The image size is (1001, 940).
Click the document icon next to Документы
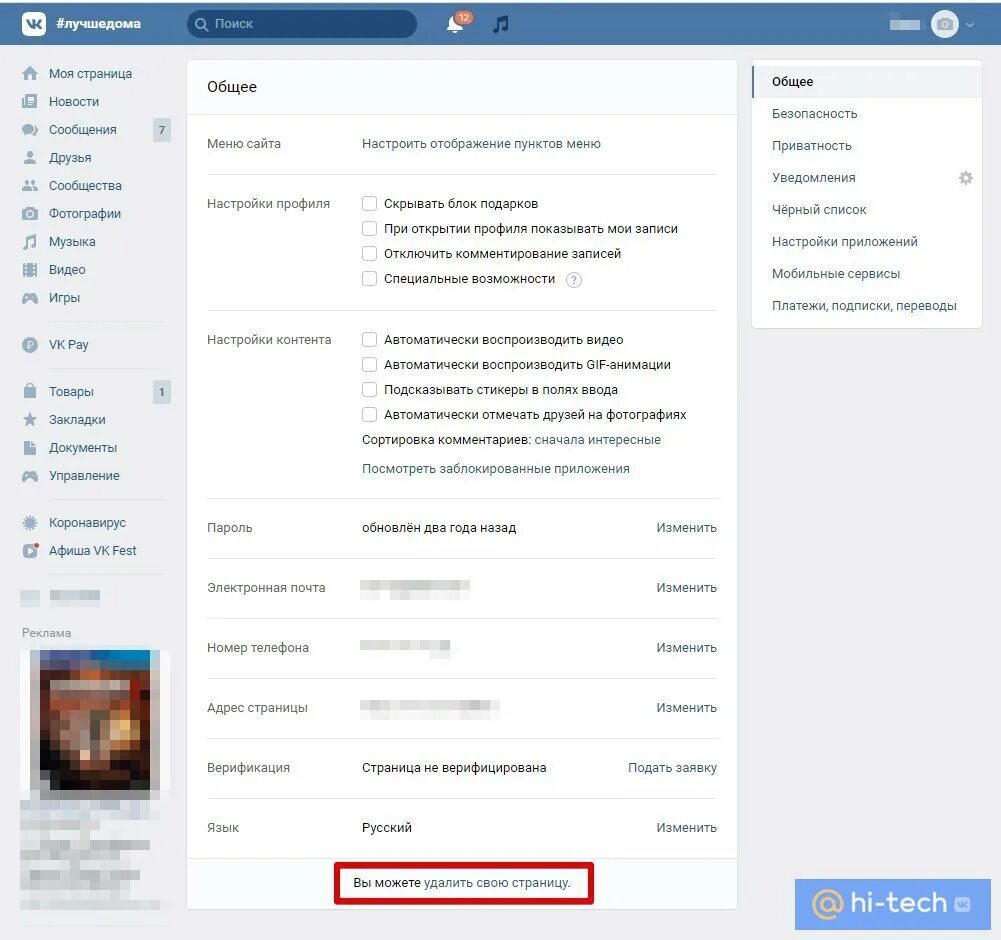(30, 448)
